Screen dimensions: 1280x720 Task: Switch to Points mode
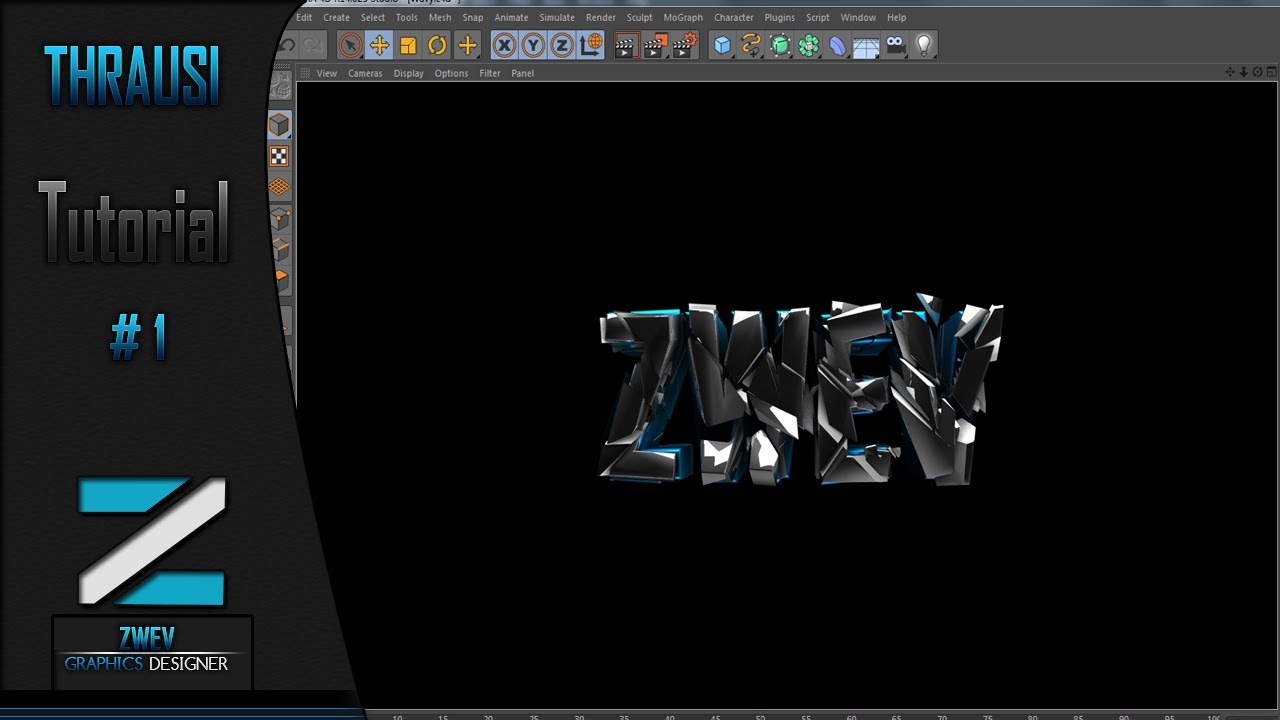(280, 218)
